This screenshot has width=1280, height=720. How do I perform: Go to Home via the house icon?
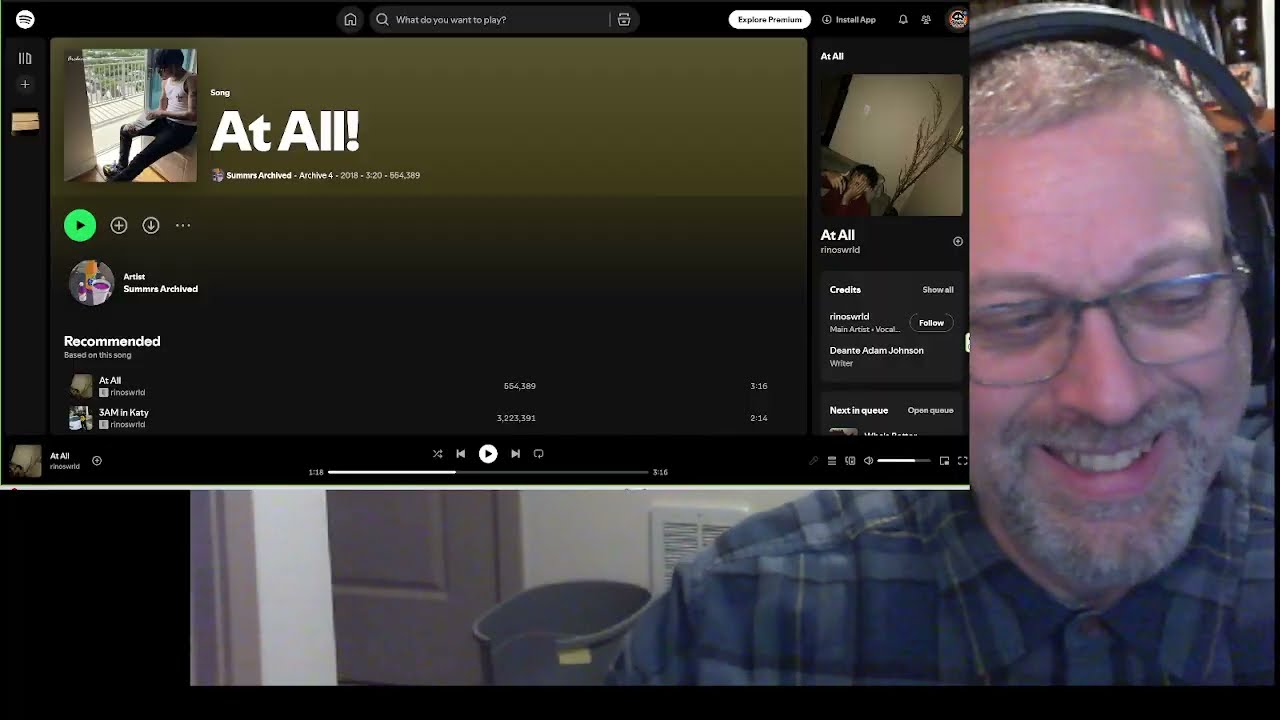(350, 19)
